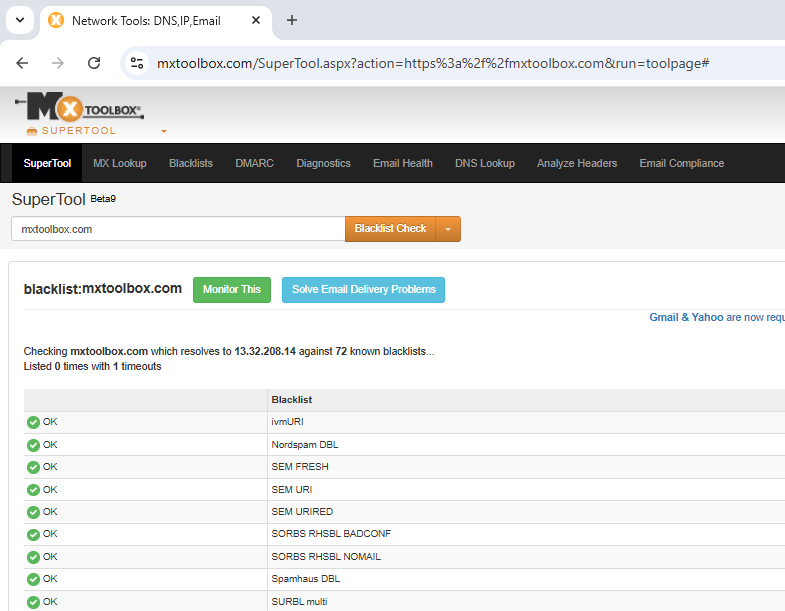The width and height of the screenshot is (785, 611).
Task: Open a new browser tab
Action: (292, 20)
